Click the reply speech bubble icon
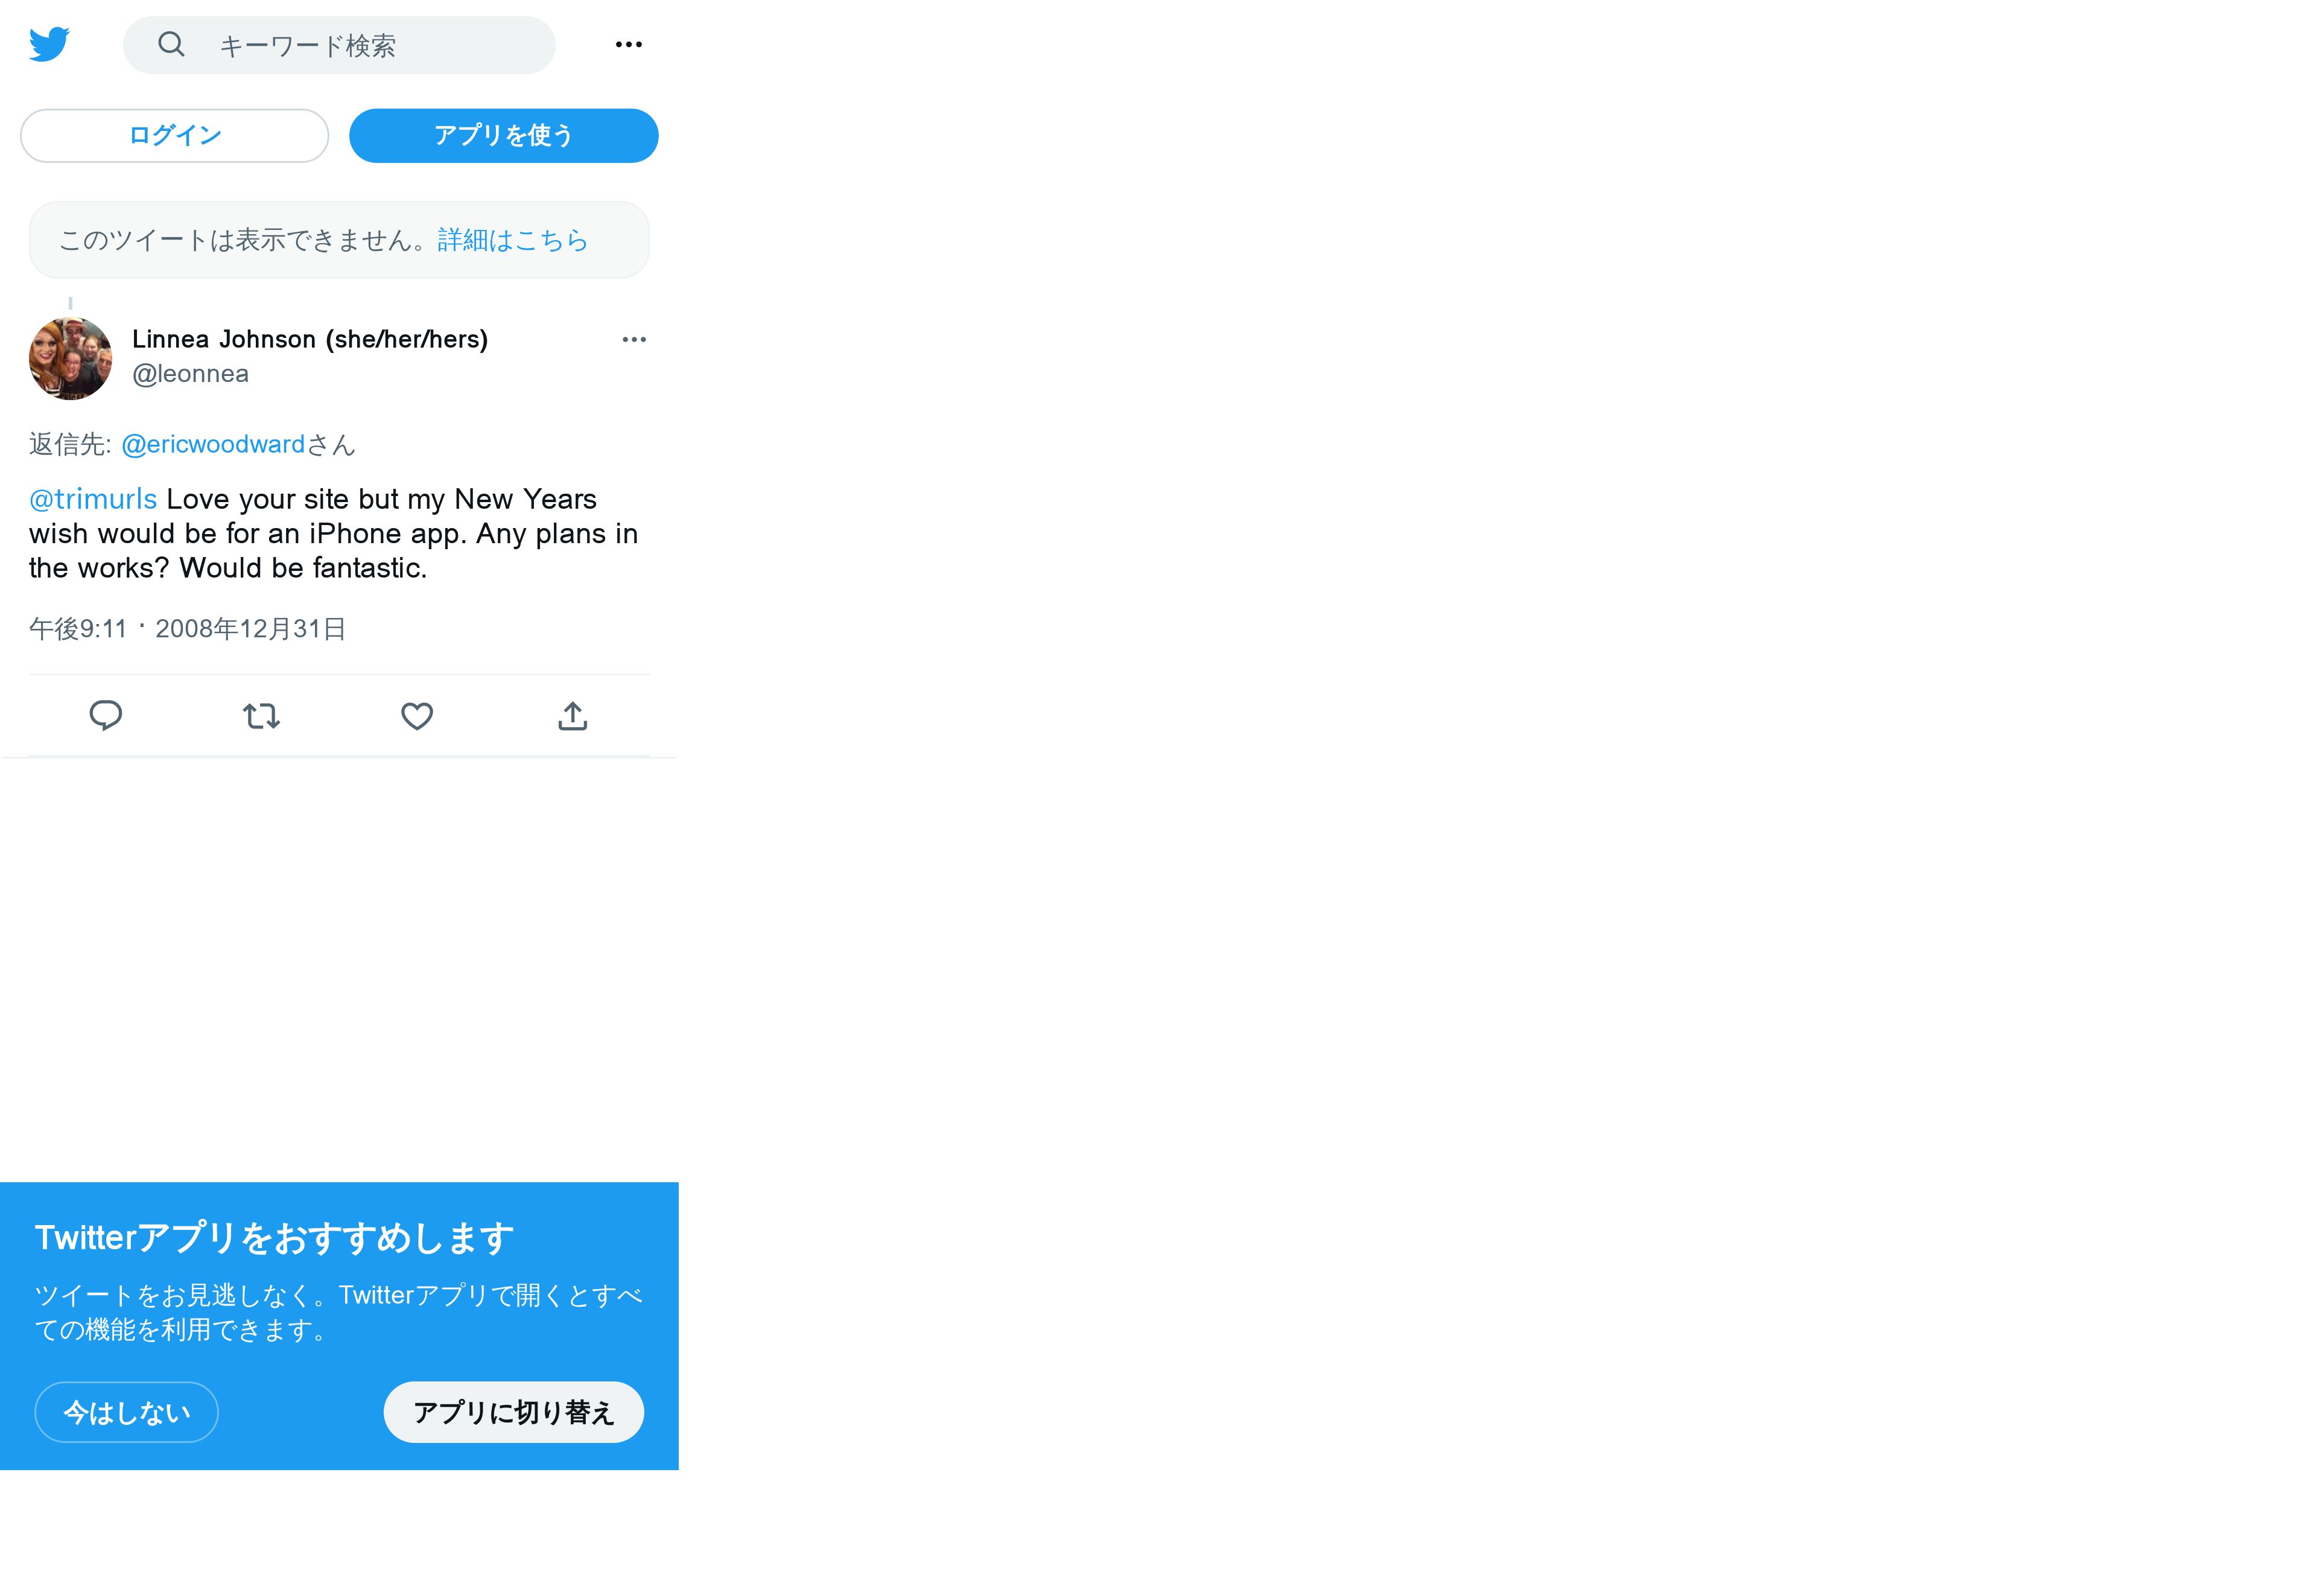Image resolution: width=2324 pixels, height=1586 pixels. (106, 716)
